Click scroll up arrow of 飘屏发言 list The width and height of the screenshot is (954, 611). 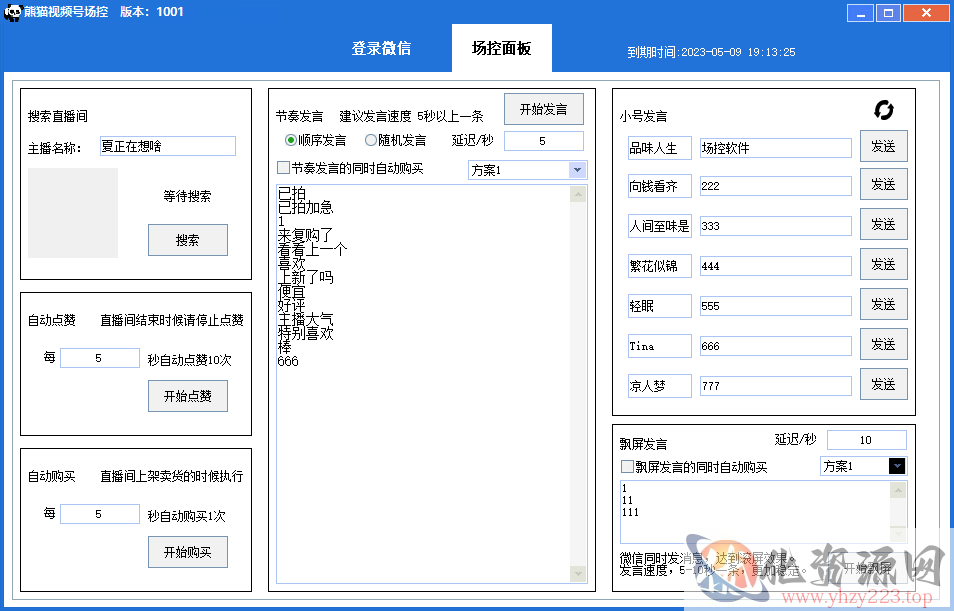(x=898, y=490)
